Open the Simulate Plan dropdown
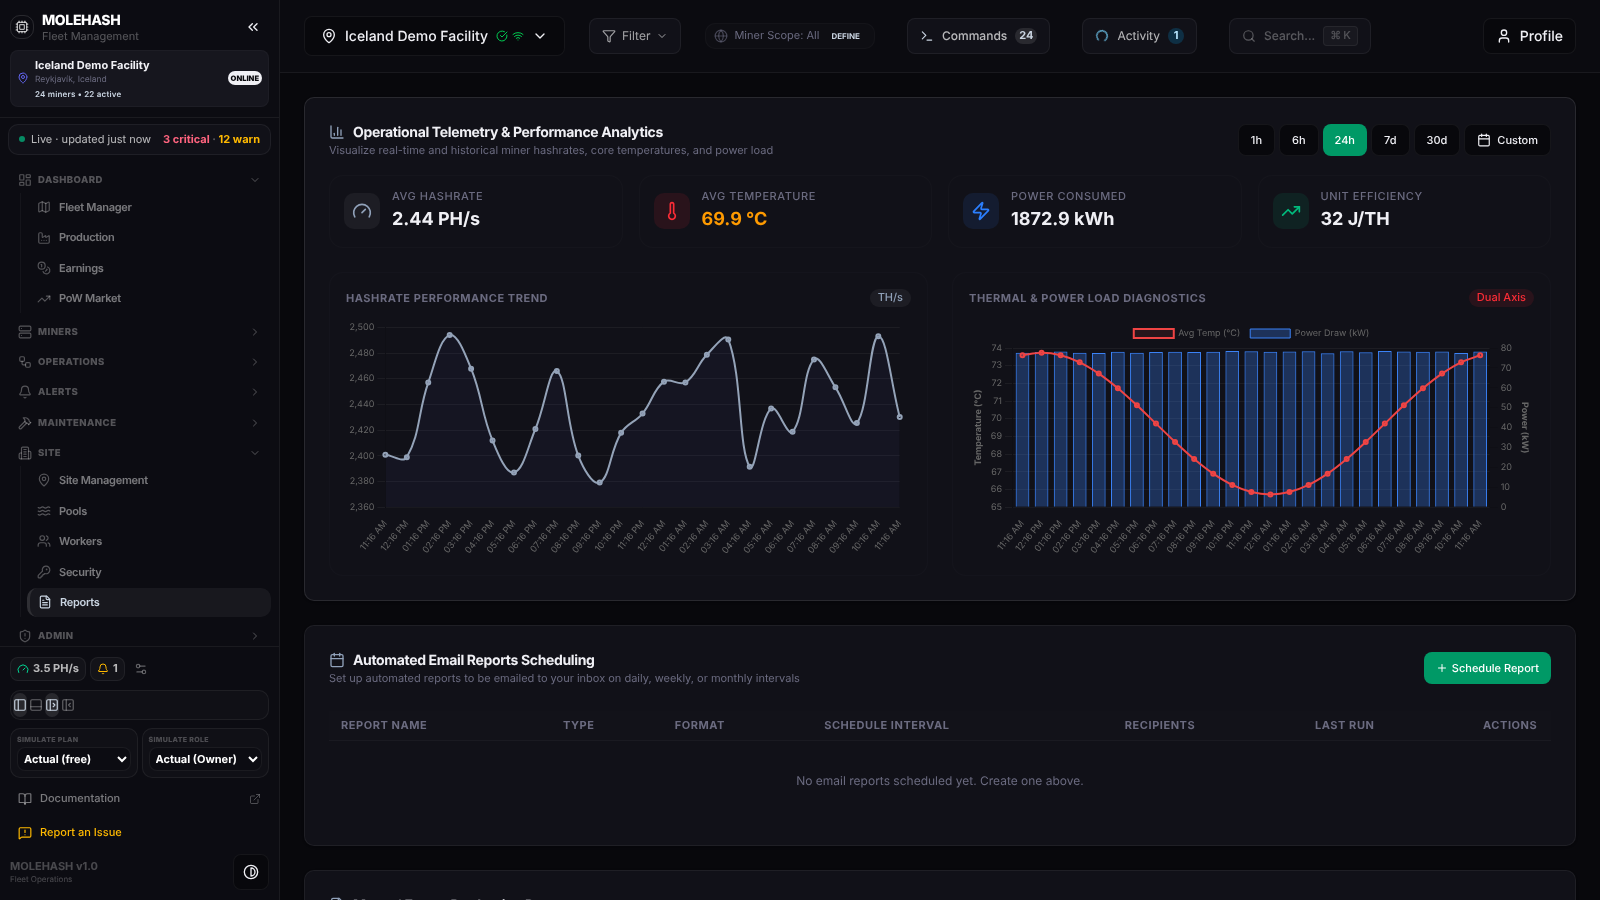Screen dimensions: 1600x900 tap(74, 759)
